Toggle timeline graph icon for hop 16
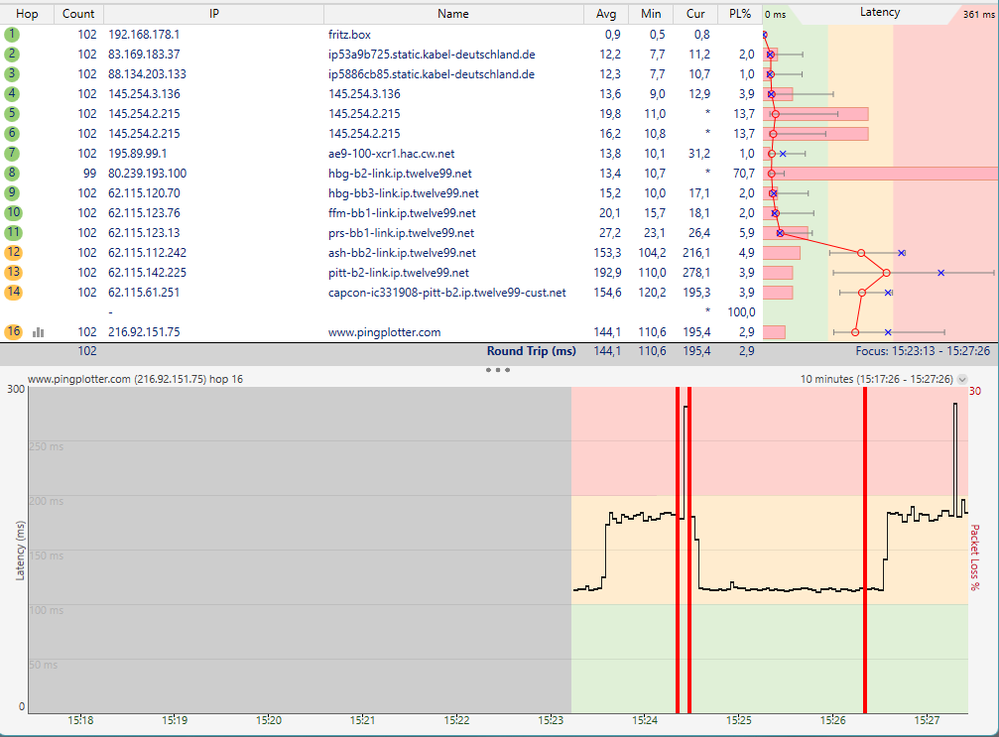Image resolution: width=999 pixels, height=737 pixels. tap(38, 332)
